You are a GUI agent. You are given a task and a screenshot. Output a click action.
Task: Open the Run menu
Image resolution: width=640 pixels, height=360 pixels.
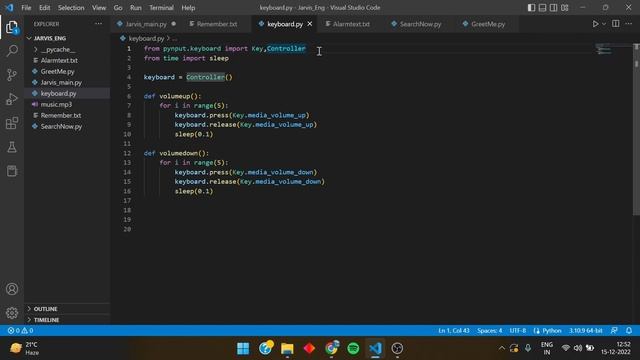click(x=136, y=8)
